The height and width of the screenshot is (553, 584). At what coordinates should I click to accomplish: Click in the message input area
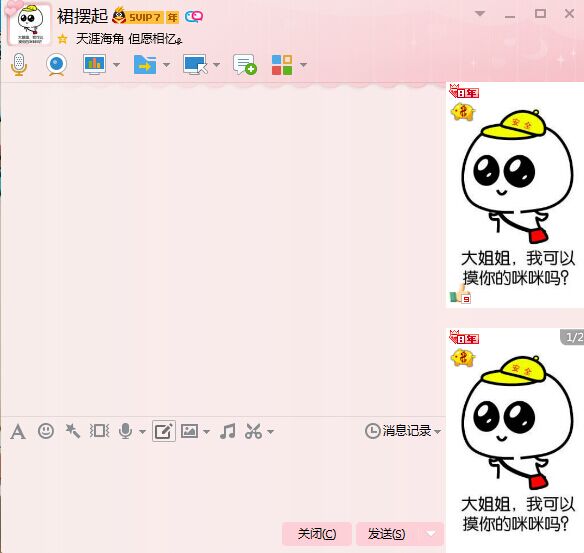223,482
